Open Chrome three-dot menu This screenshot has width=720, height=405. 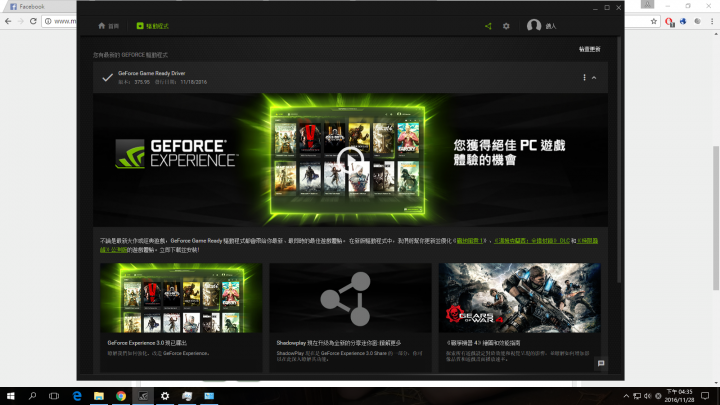coord(712,21)
